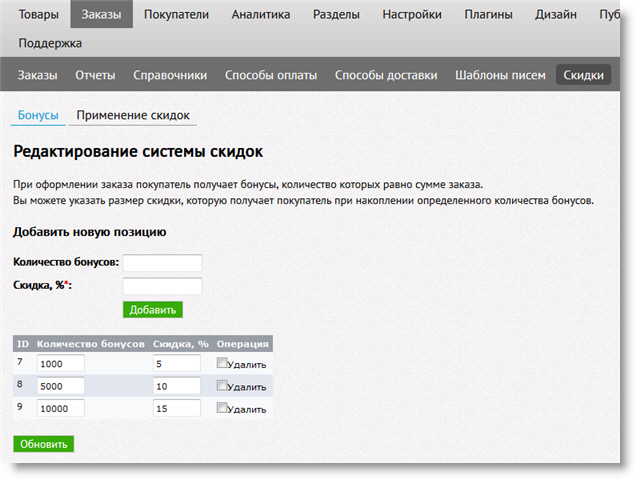Edit discount value 5 in row 7
Screen dimensions: 636x479
pyautogui.click(x=176, y=363)
